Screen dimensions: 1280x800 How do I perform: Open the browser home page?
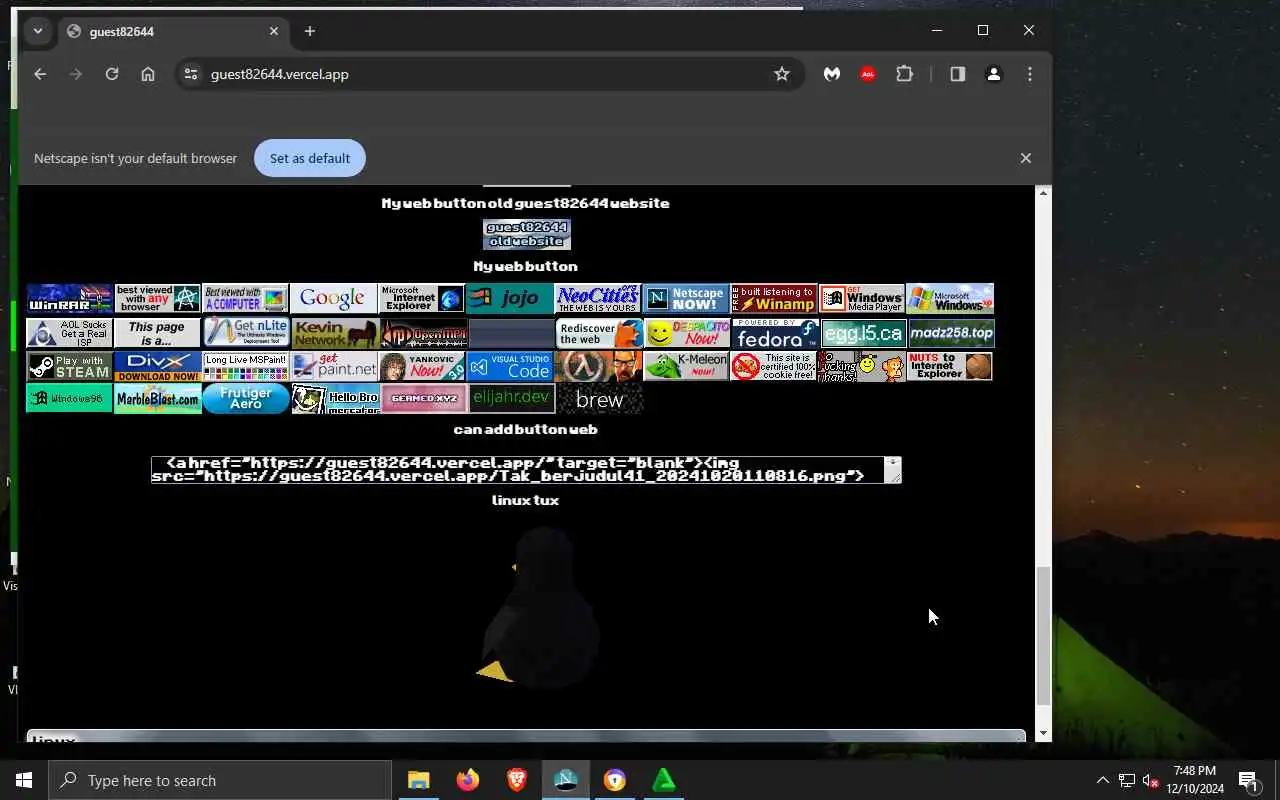148,74
